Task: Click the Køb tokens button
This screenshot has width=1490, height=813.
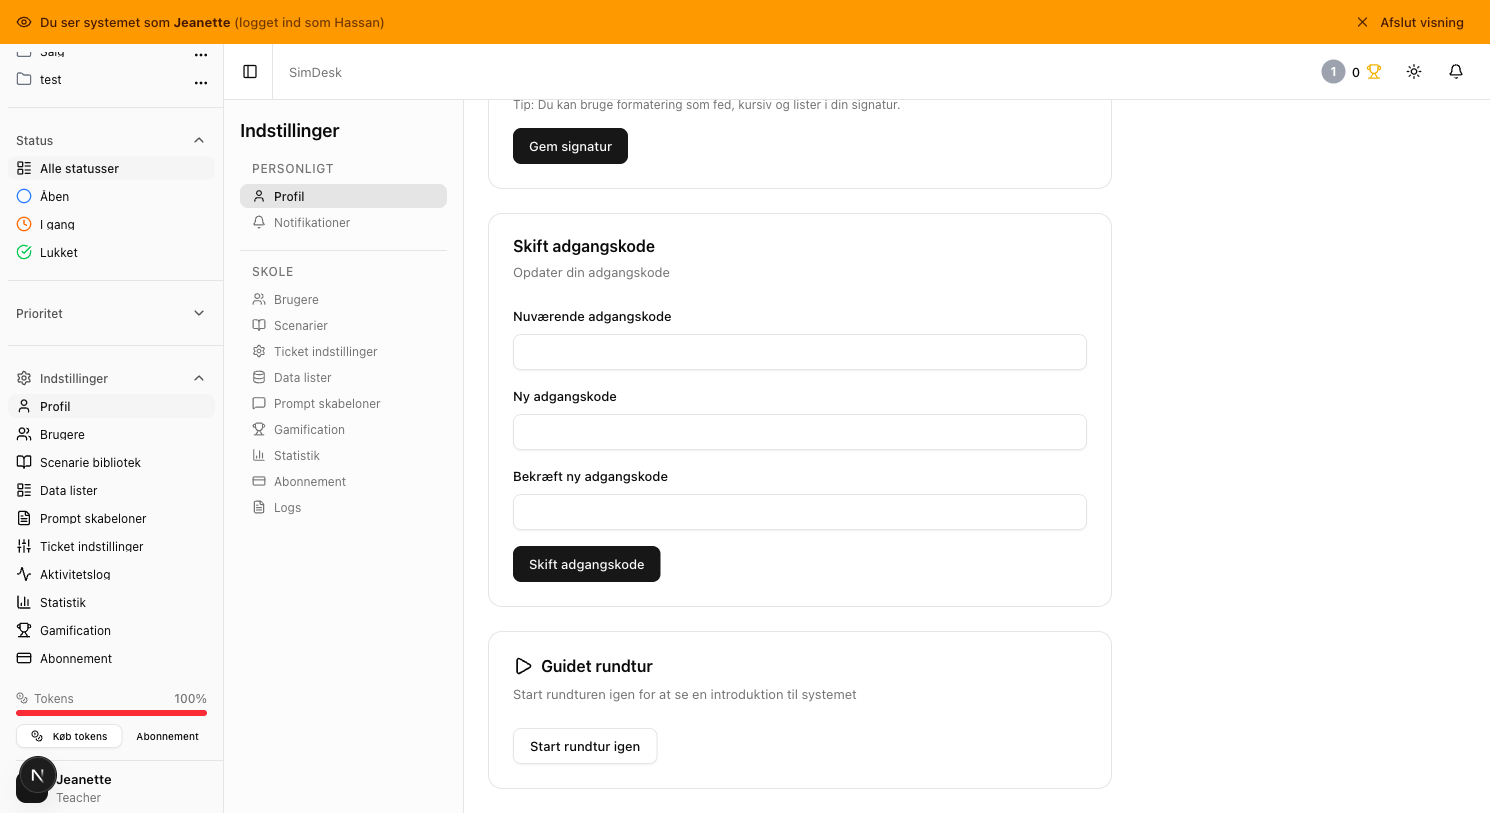Action: tap(69, 736)
